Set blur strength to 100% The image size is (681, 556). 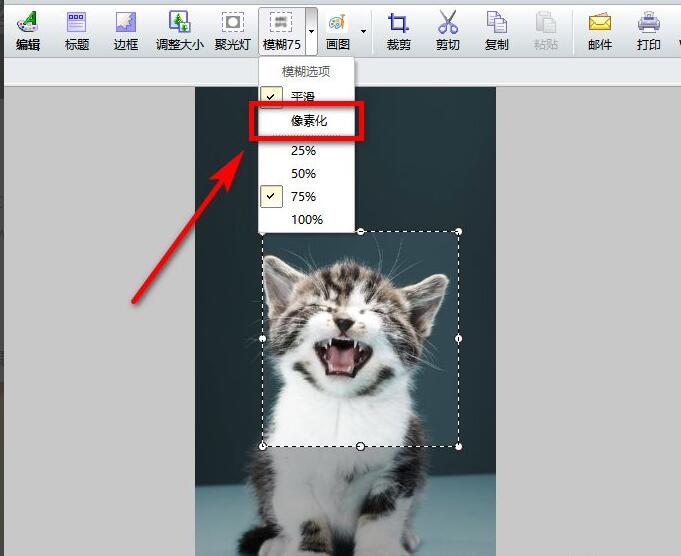(306, 219)
